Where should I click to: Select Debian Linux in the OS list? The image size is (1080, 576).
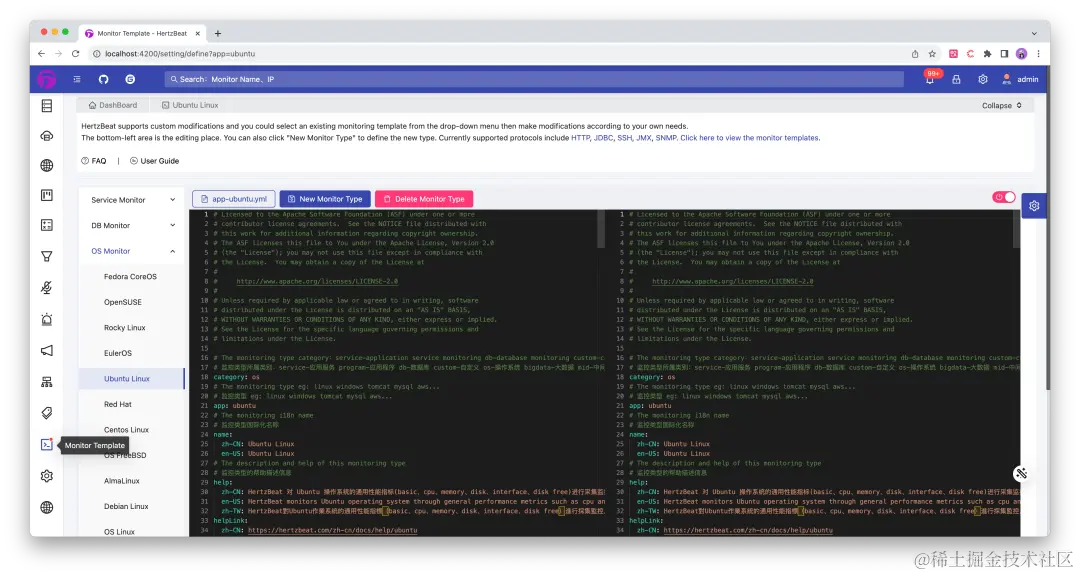pyautogui.click(x=126, y=506)
